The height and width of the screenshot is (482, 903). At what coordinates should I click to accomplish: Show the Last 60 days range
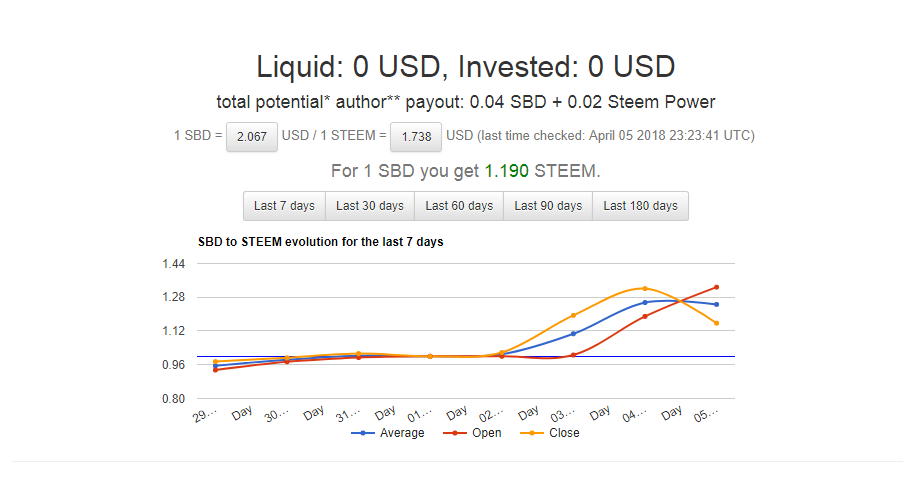[459, 206]
